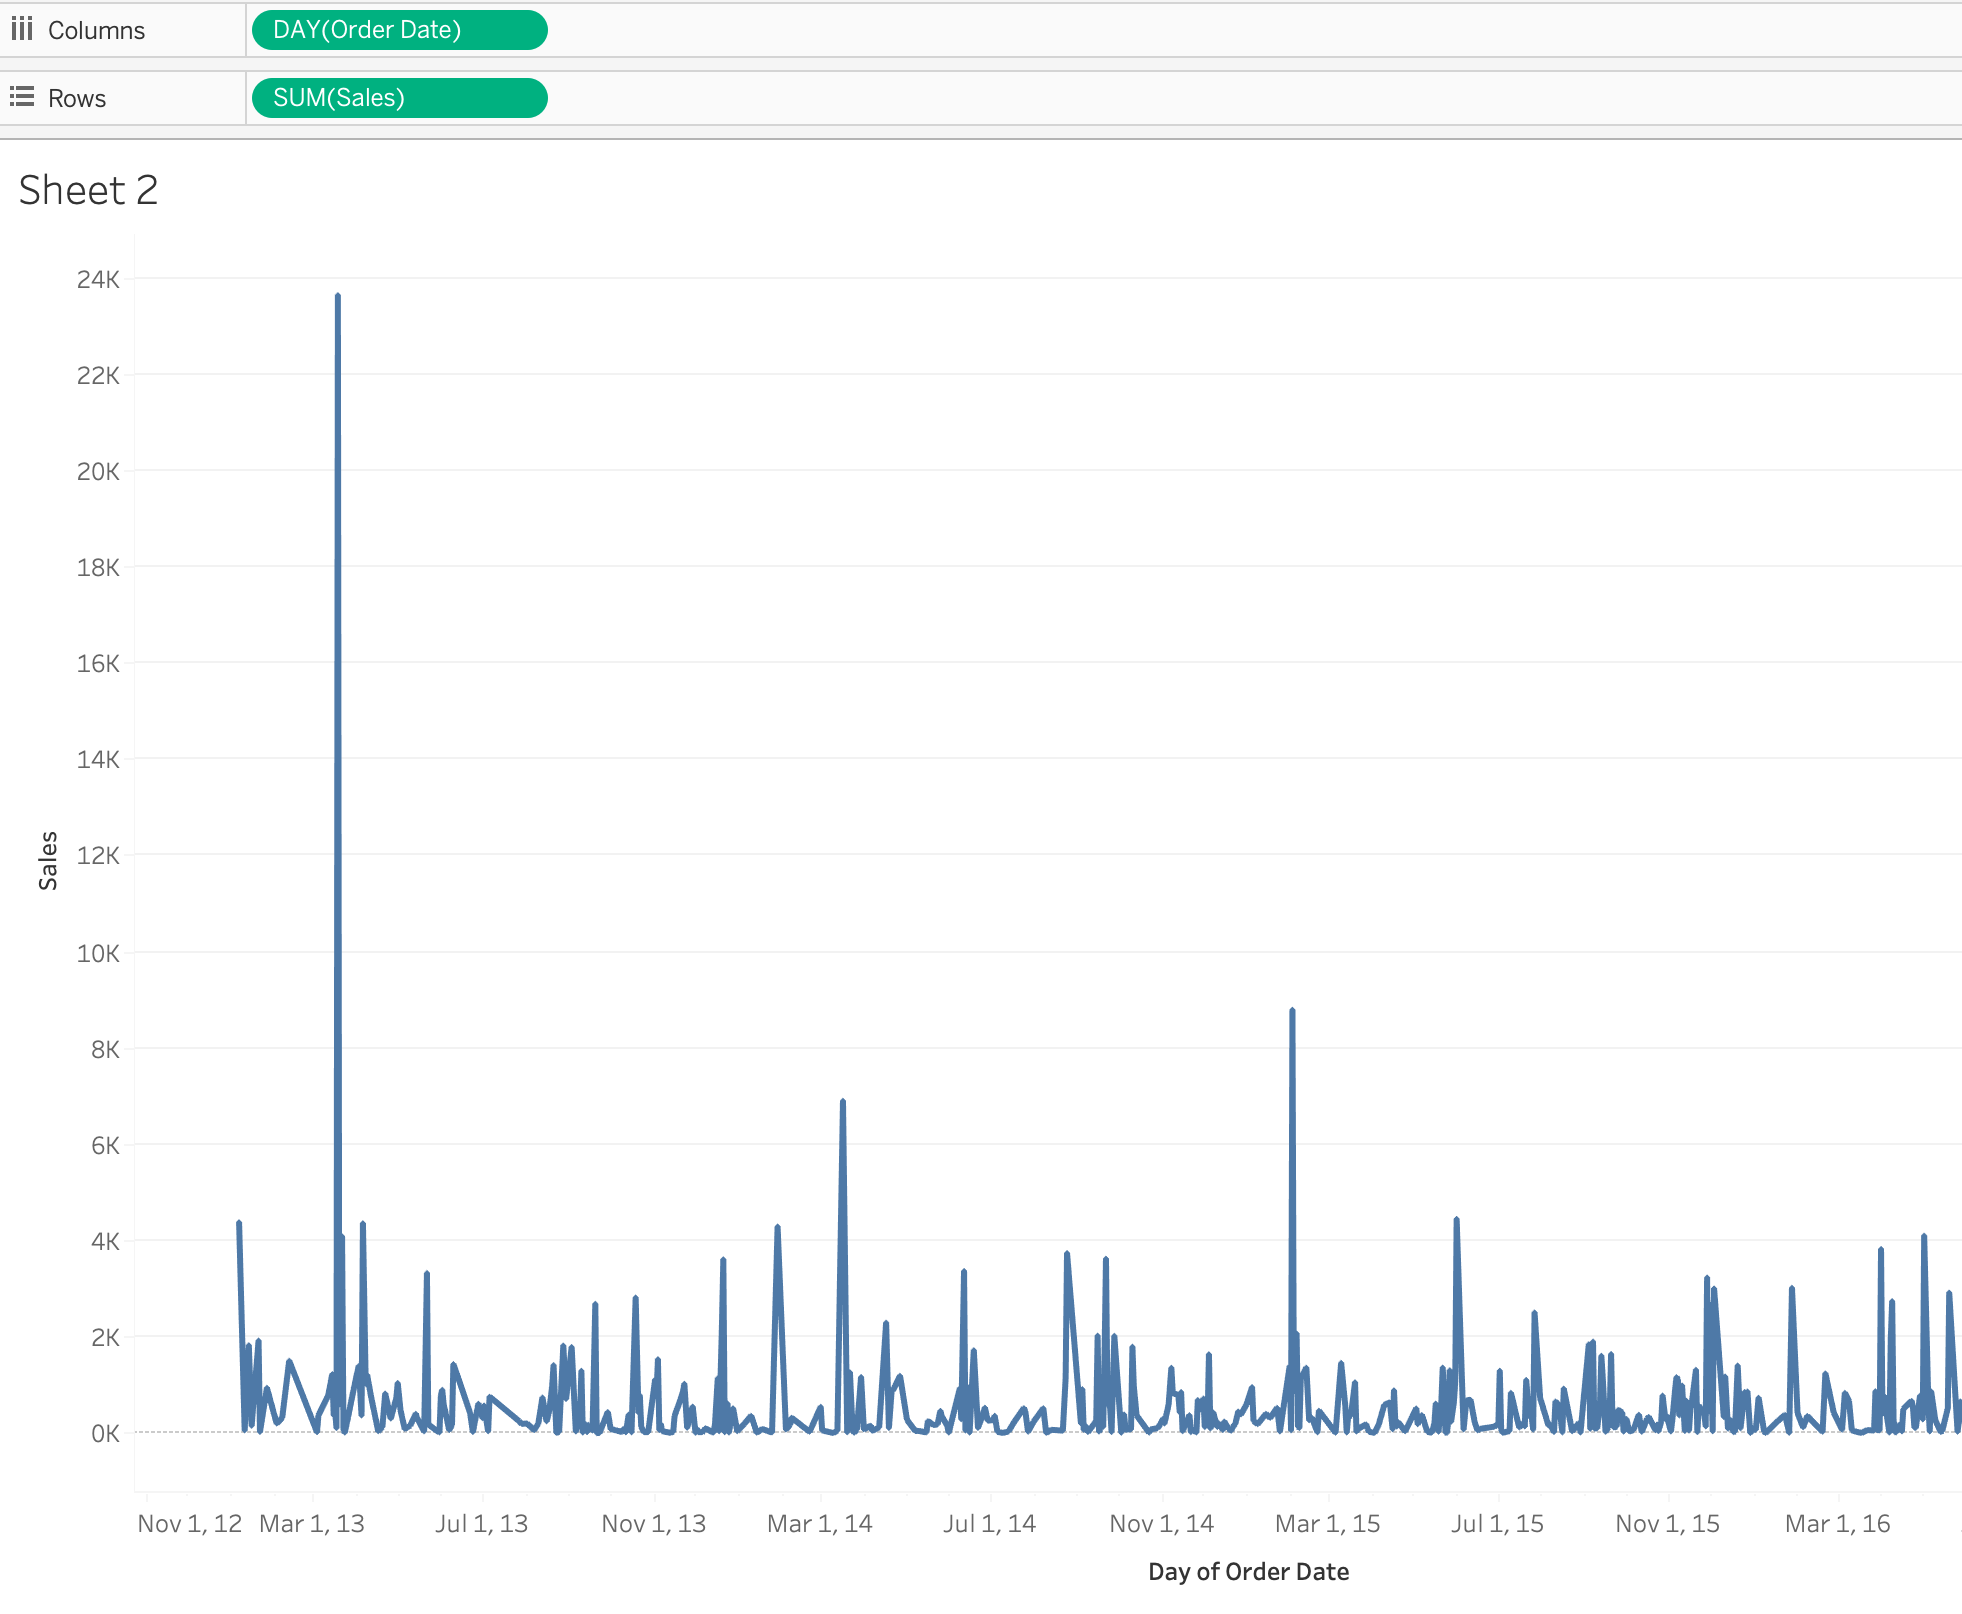Click the Jul 1, 14 date axis label
This screenshot has height=1614, width=1962.
[989, 1523]
